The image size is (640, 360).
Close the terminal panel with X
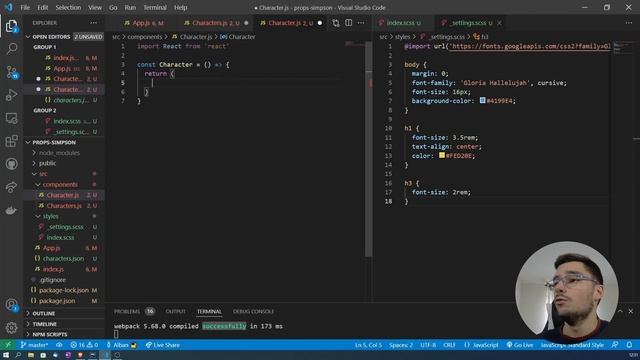pos(631,311)
